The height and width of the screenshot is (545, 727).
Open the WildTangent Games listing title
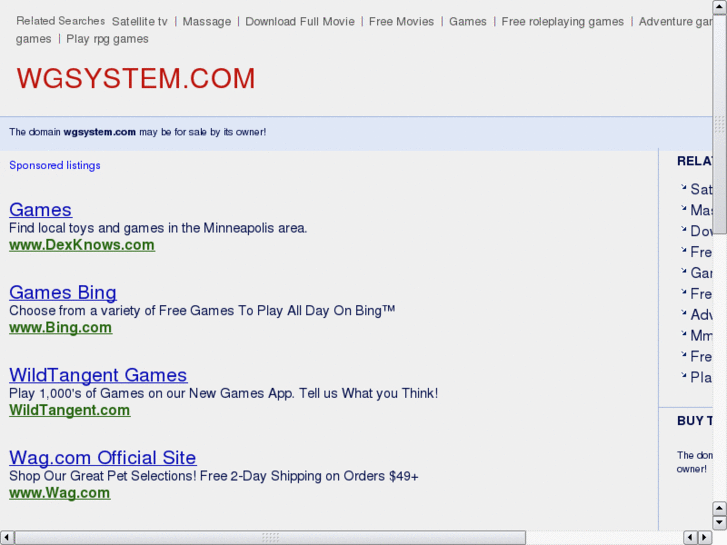(98, 375)
